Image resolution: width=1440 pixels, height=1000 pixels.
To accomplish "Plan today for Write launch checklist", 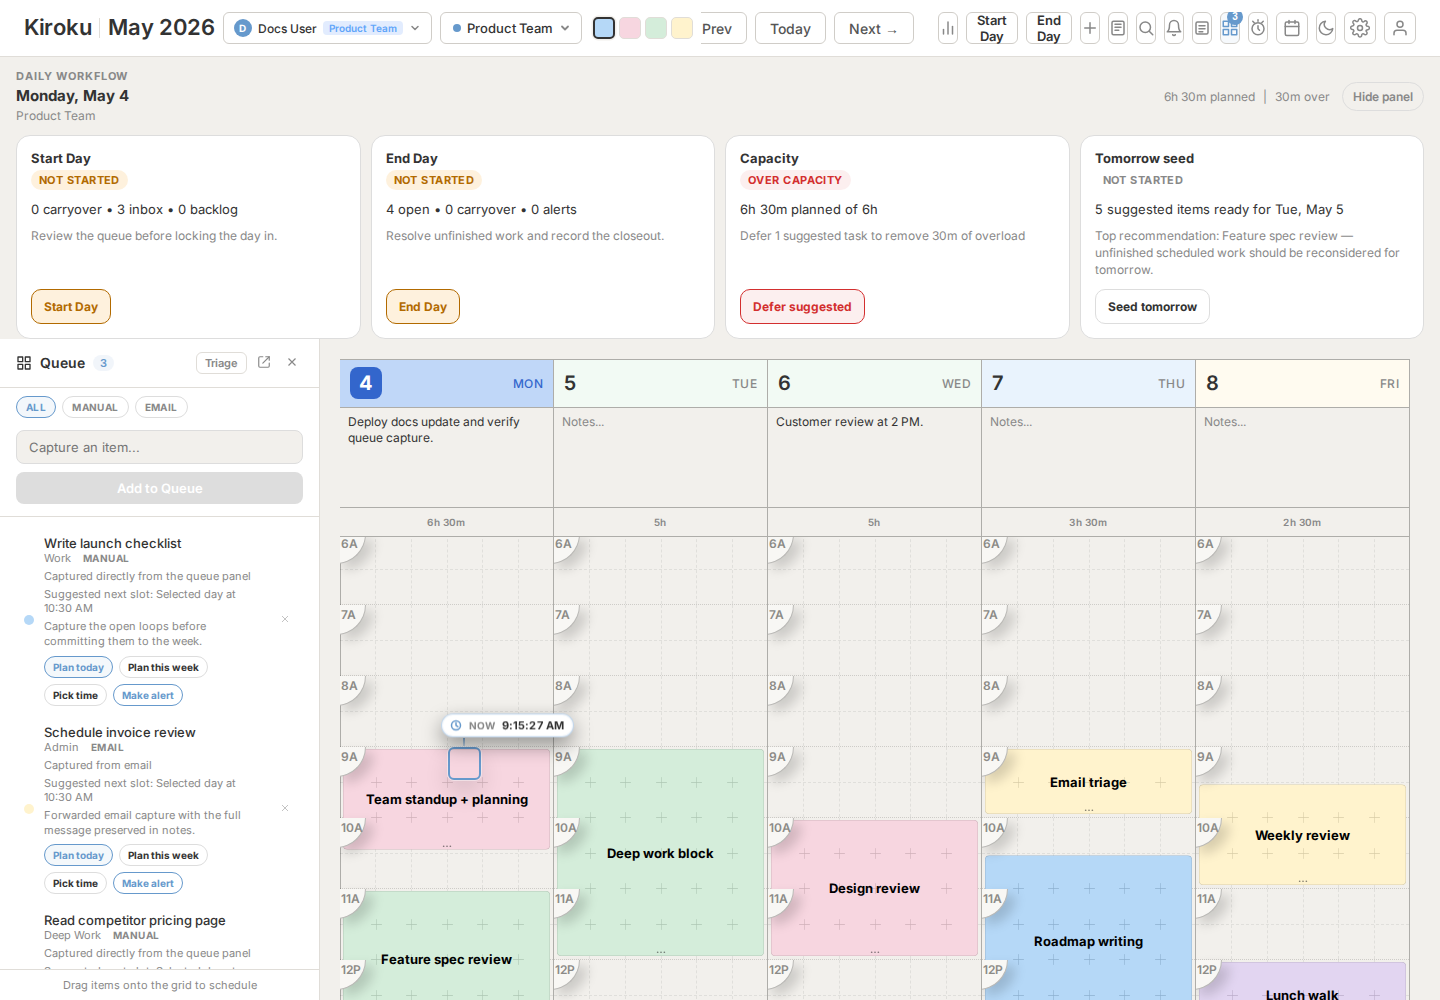I will point(78,667).
